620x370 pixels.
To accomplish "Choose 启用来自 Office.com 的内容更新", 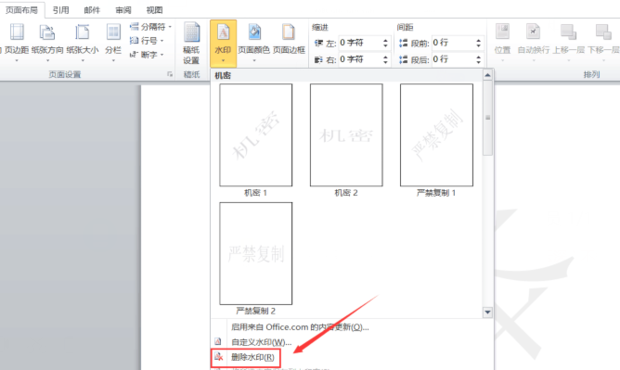I will [x=300, y=327].
